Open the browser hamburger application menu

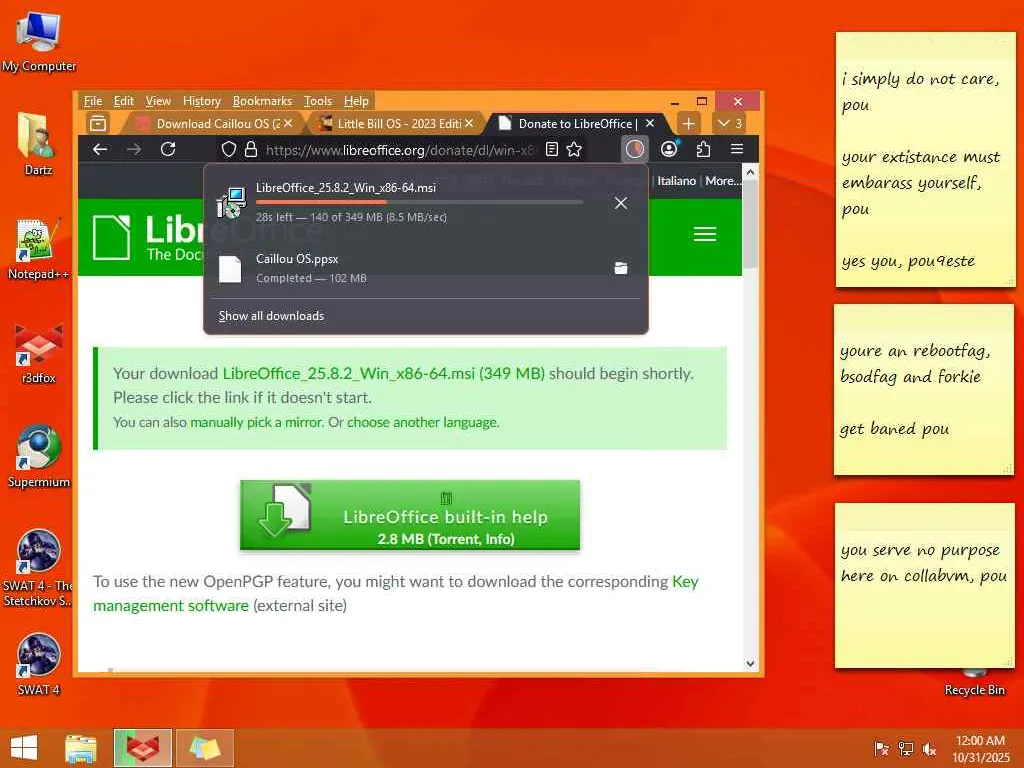pyautogui.click(x=737, y=149)
